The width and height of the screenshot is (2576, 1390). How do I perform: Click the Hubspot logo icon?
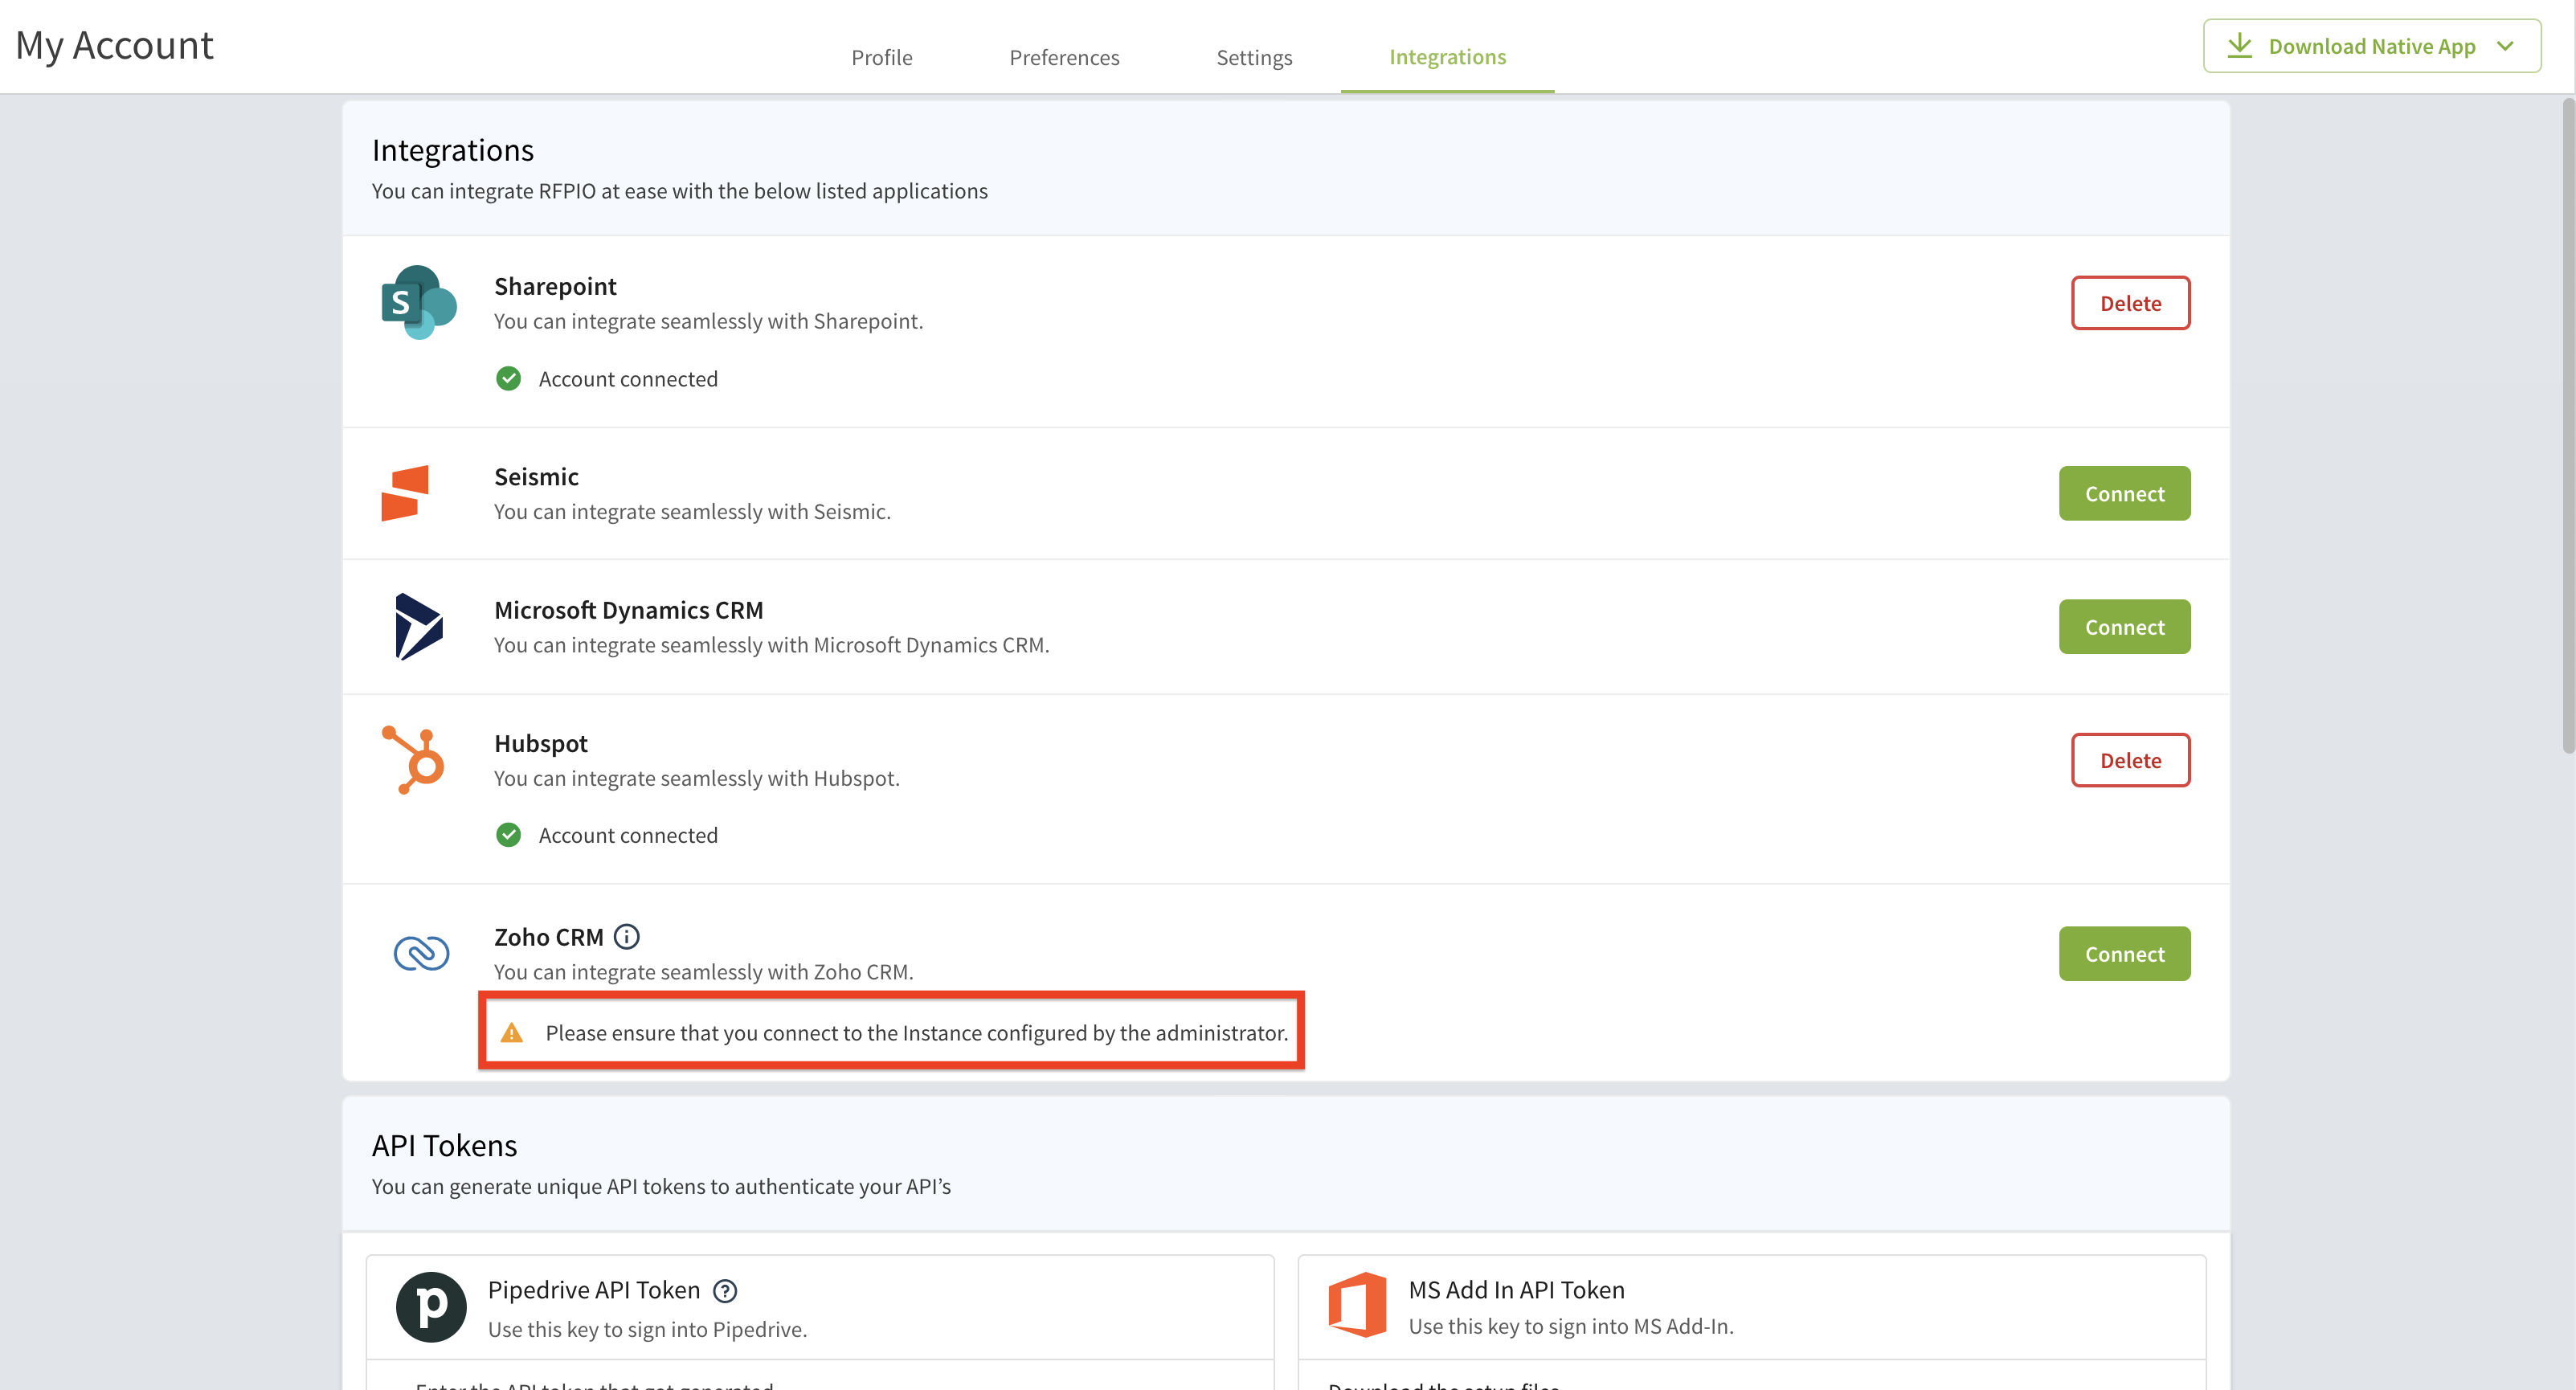click(x=413, y=760)
